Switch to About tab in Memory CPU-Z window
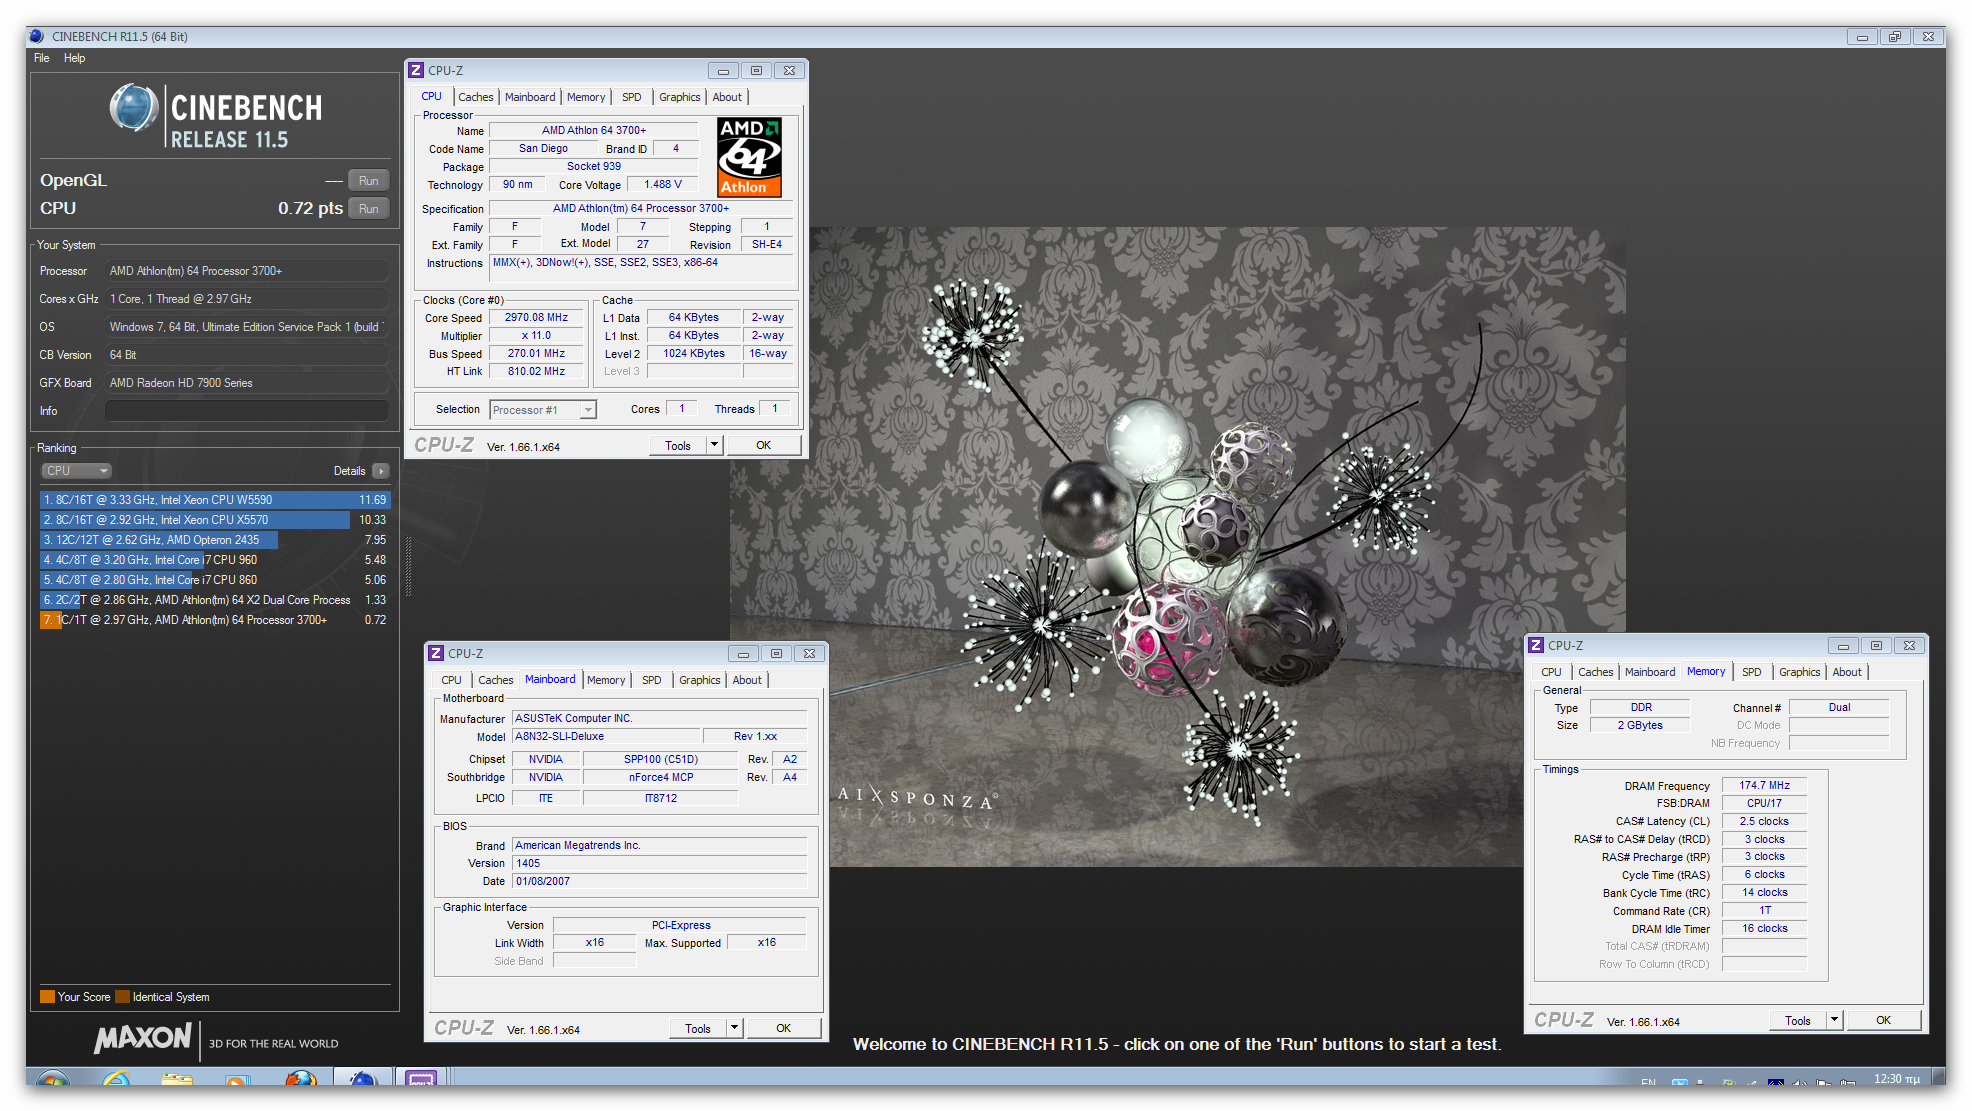 pos(1847,672)
